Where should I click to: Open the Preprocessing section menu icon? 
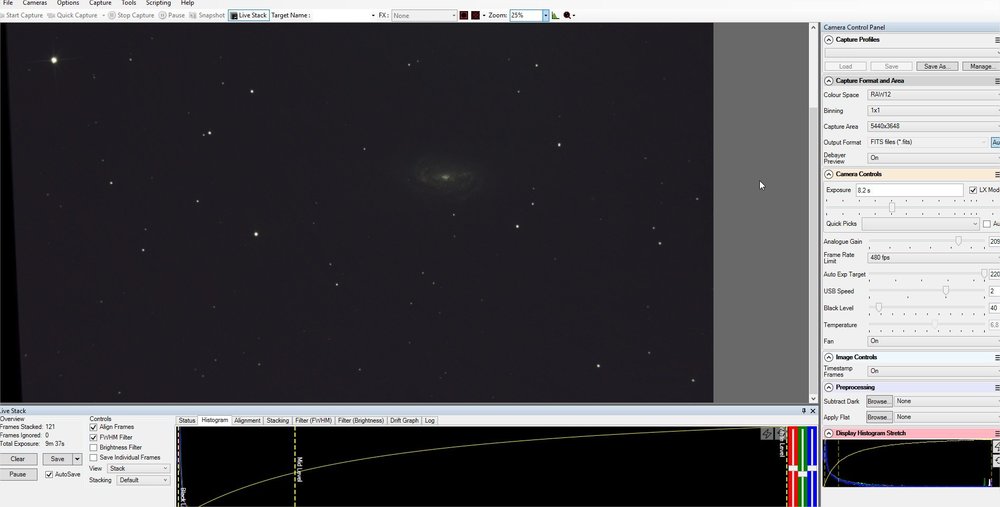(x=997, y=387)
